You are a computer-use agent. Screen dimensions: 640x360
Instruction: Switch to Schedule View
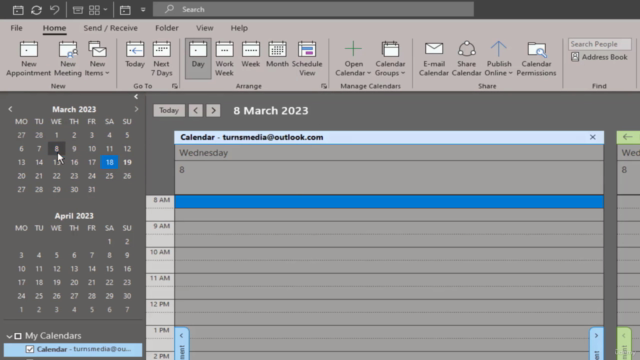pyautogui.click(x=307, y=59)
